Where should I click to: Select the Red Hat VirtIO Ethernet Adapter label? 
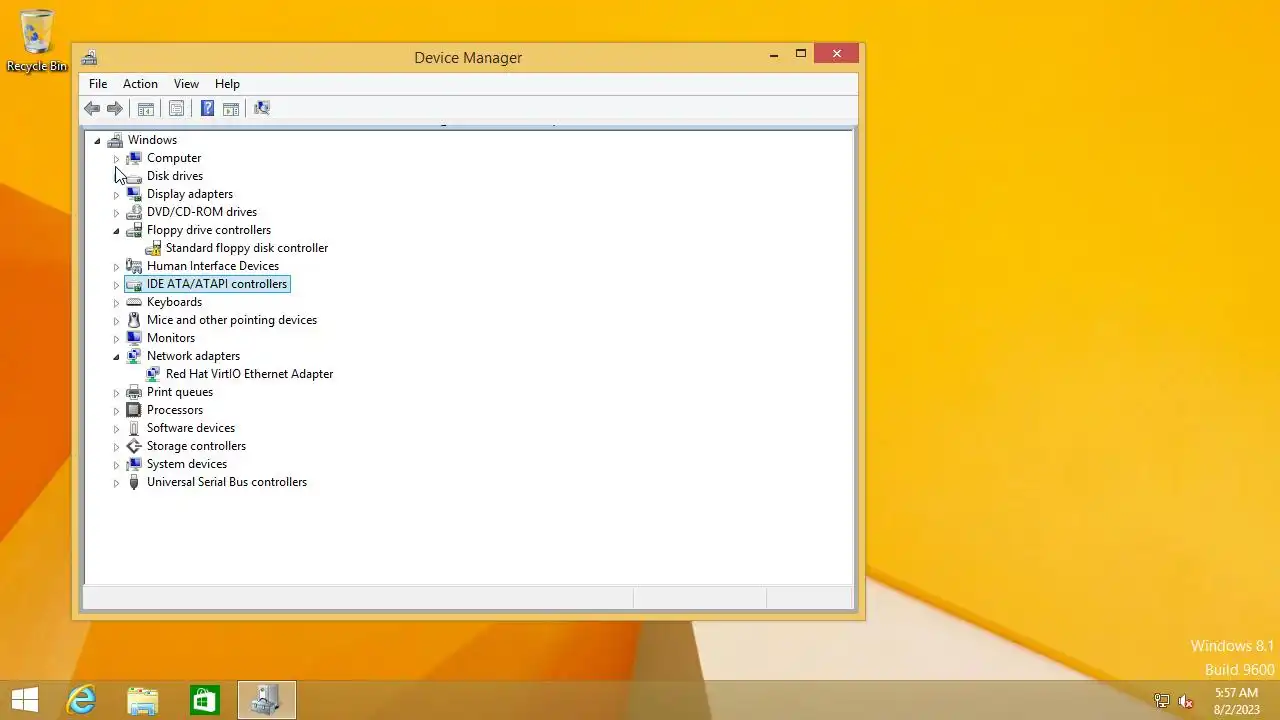249,374
